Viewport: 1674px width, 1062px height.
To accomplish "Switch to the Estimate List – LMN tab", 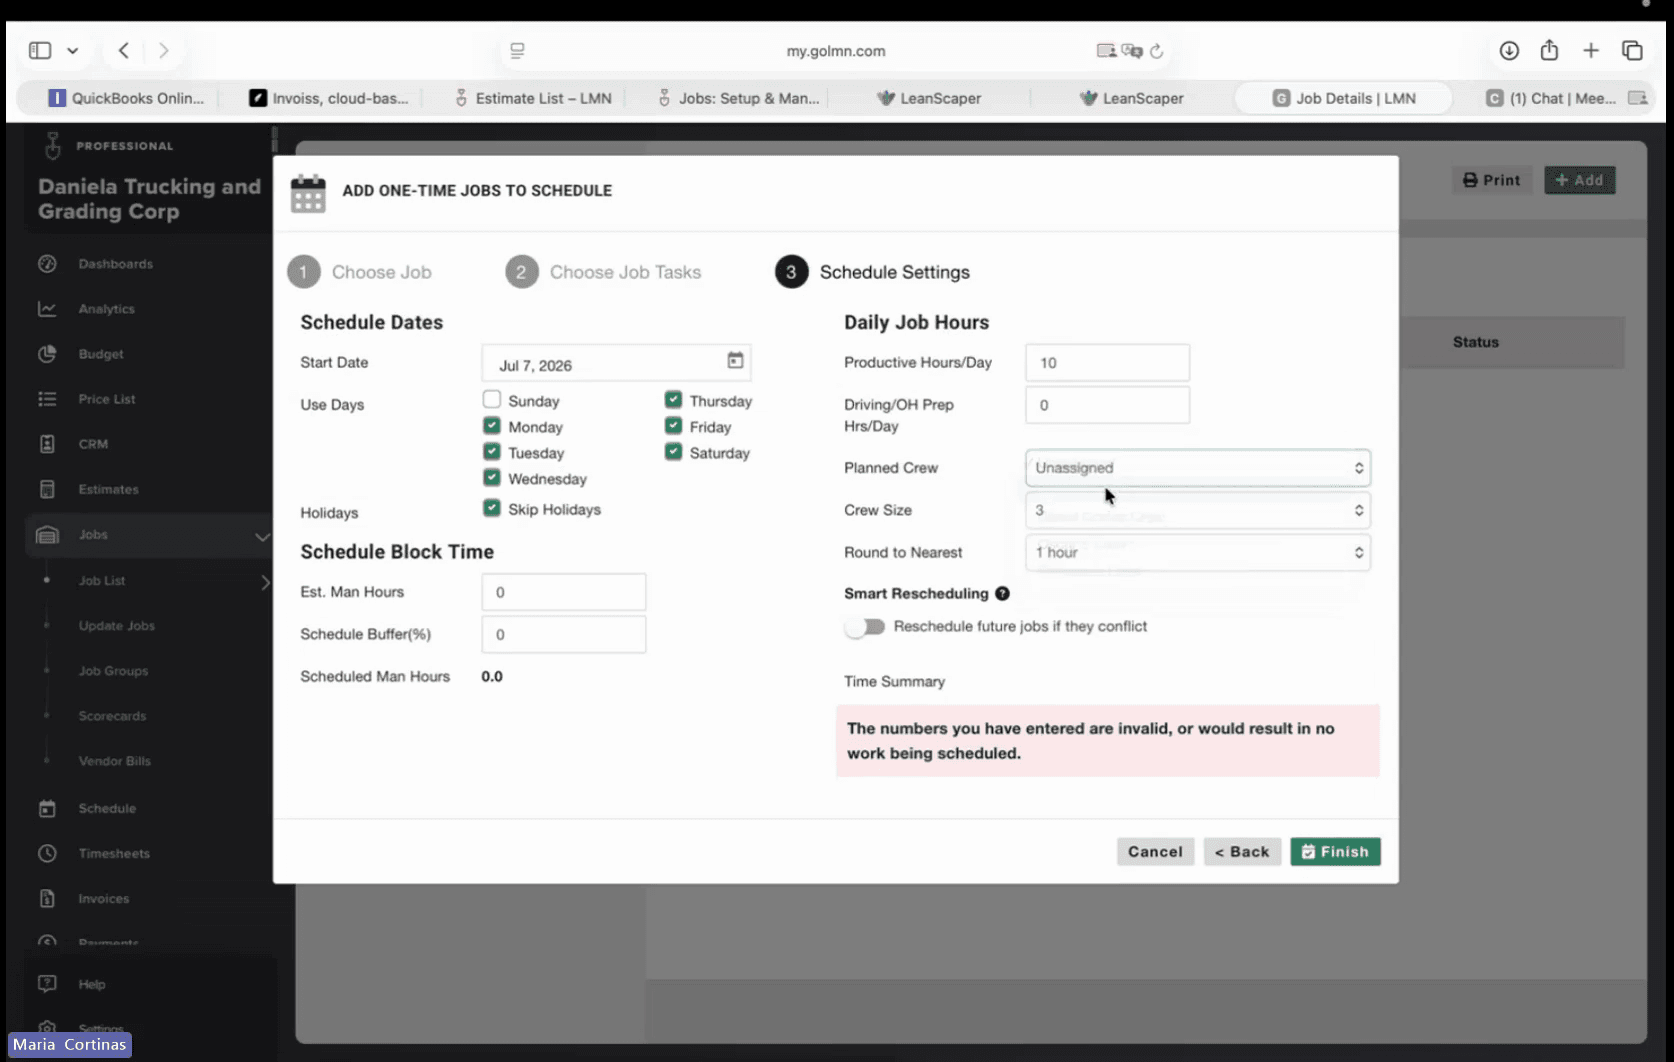I will (532, 98).
